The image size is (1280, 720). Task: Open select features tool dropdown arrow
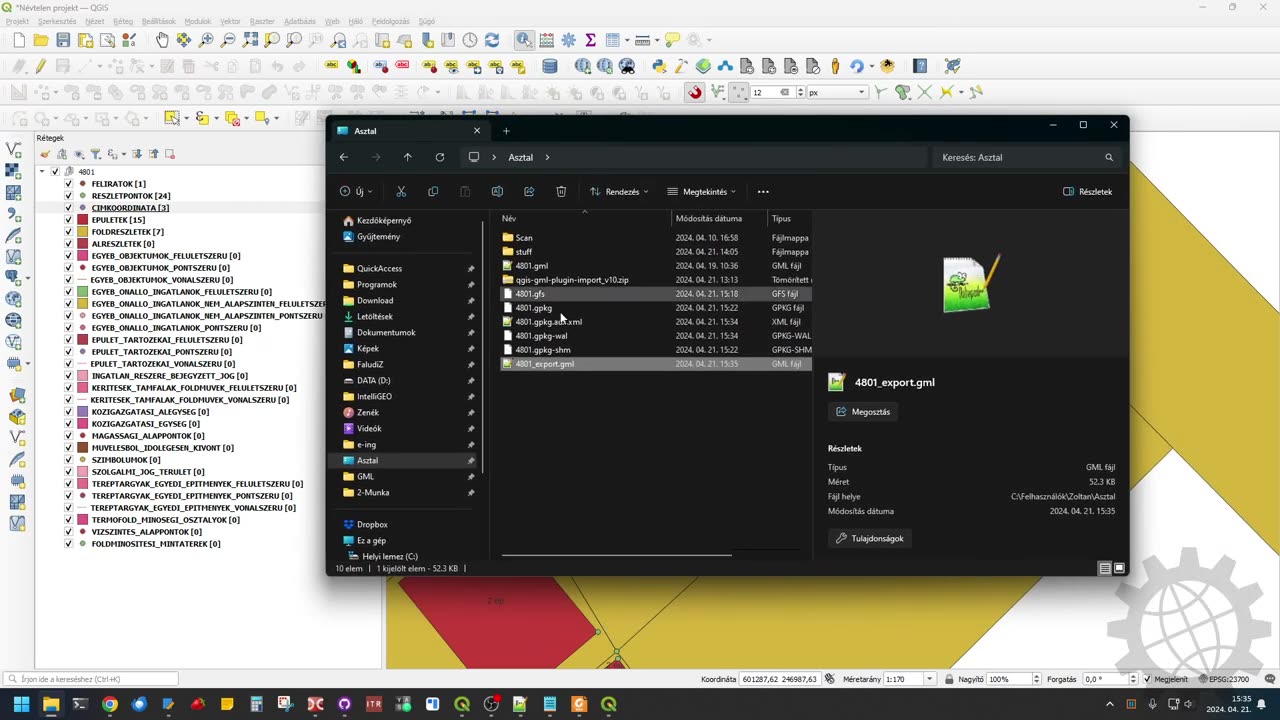point(185,118)
